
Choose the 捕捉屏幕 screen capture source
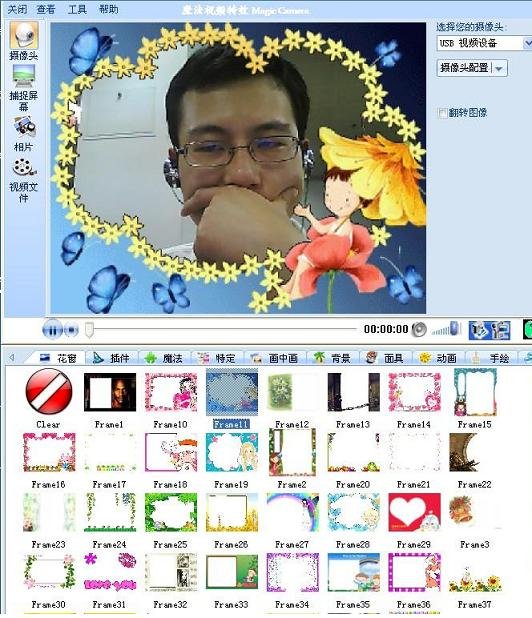24,76
